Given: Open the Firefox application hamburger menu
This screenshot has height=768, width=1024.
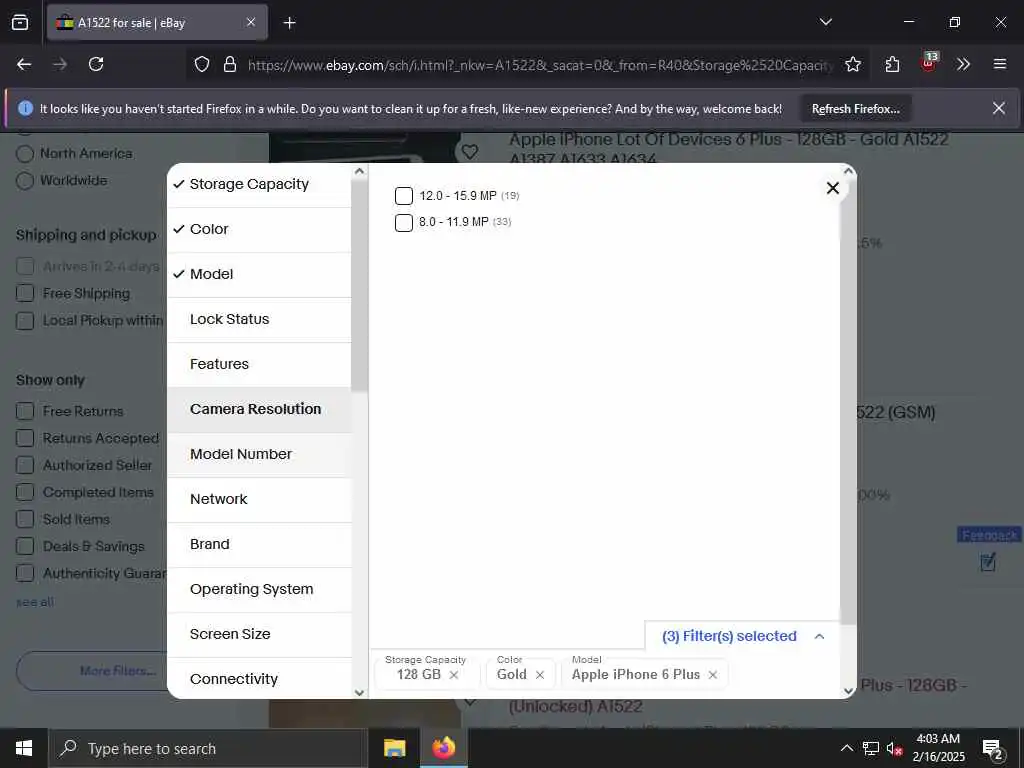Looking at the screenshot, I should (x=999, y=64).
